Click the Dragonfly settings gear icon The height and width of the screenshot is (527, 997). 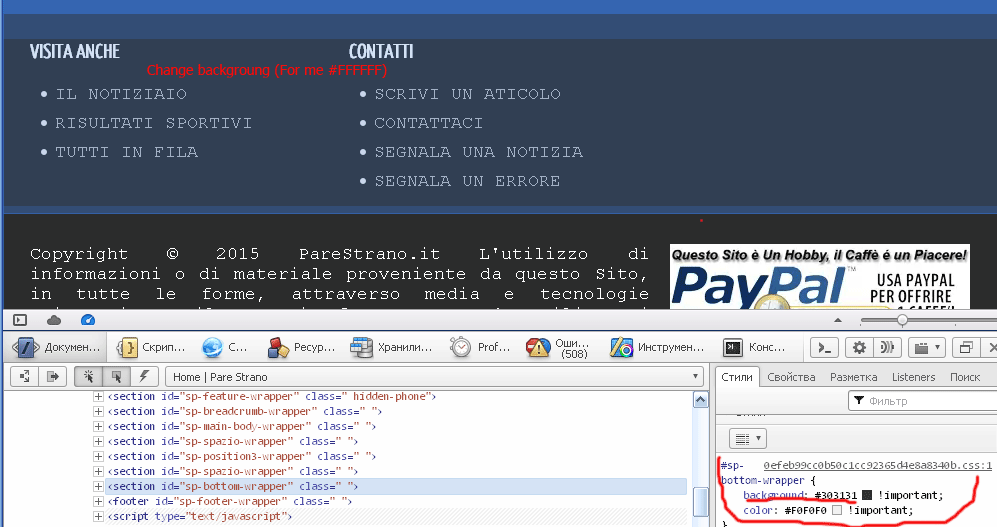[858, 348]
